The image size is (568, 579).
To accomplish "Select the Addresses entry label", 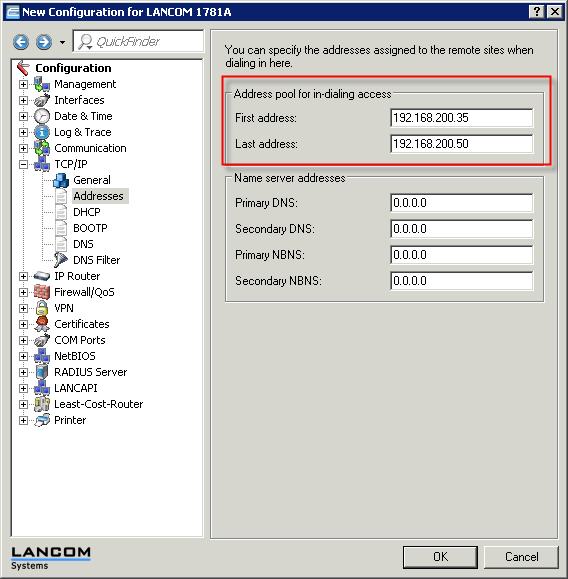I will tap(99, 196).
